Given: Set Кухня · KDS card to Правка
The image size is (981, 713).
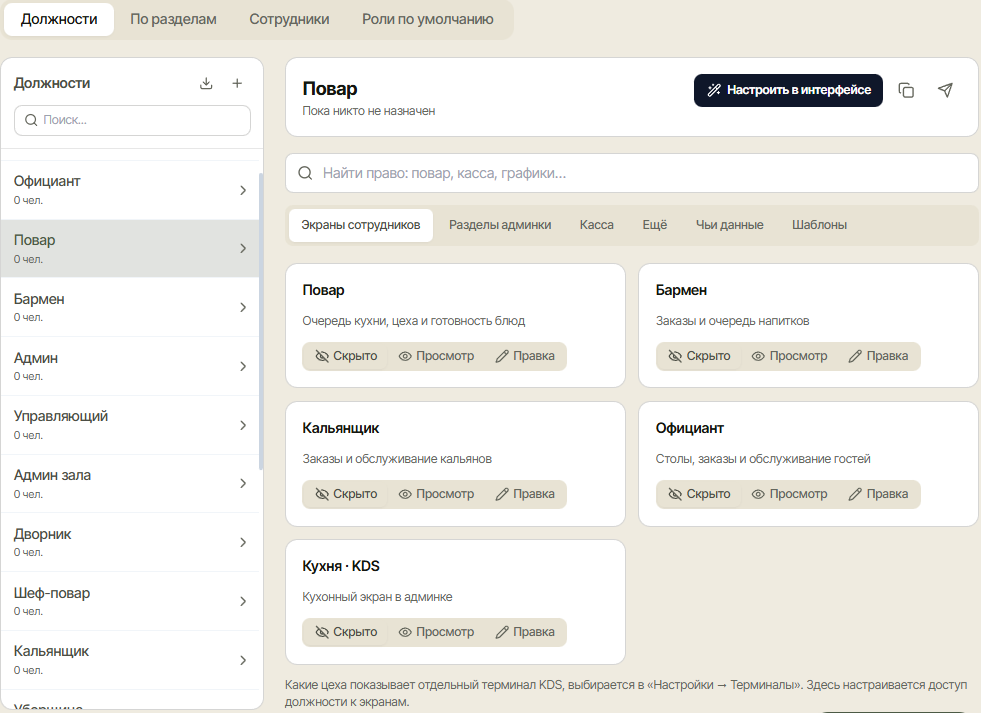Looking at the screenshot, I should pyautogui.click(x=524, y=632).
